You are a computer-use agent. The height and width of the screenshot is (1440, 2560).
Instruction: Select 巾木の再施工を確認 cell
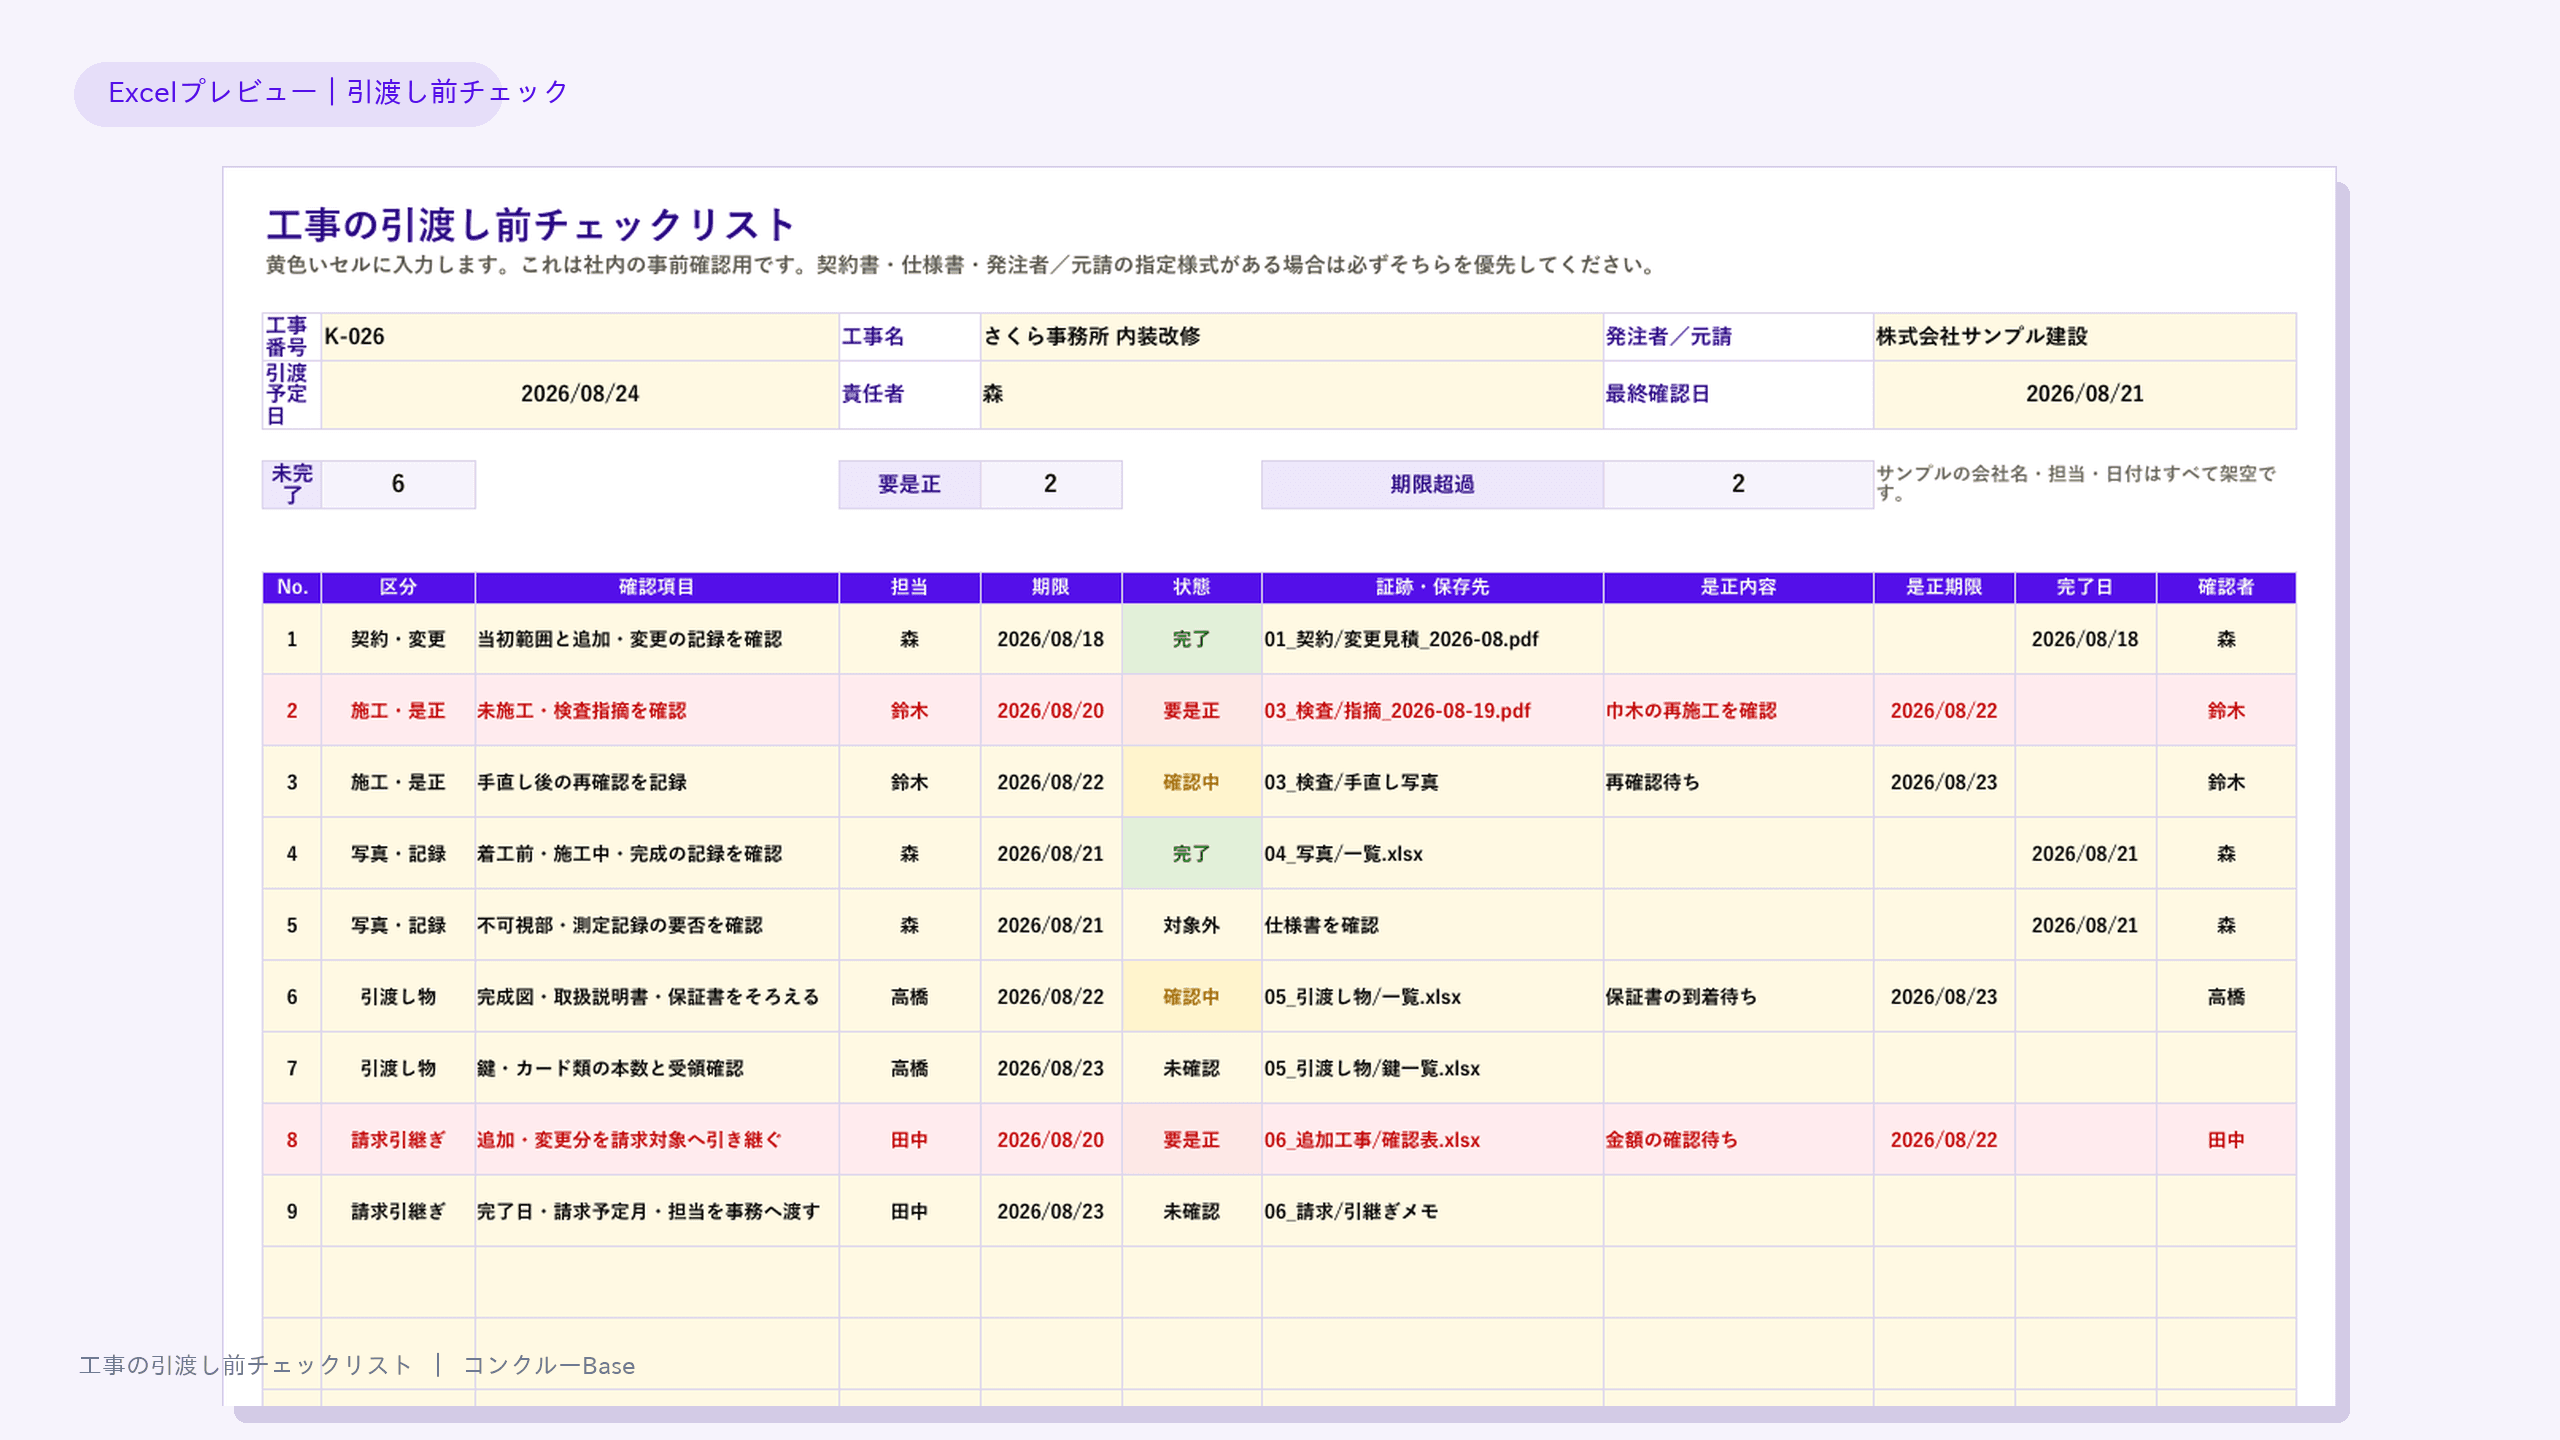coord(1738,711)
